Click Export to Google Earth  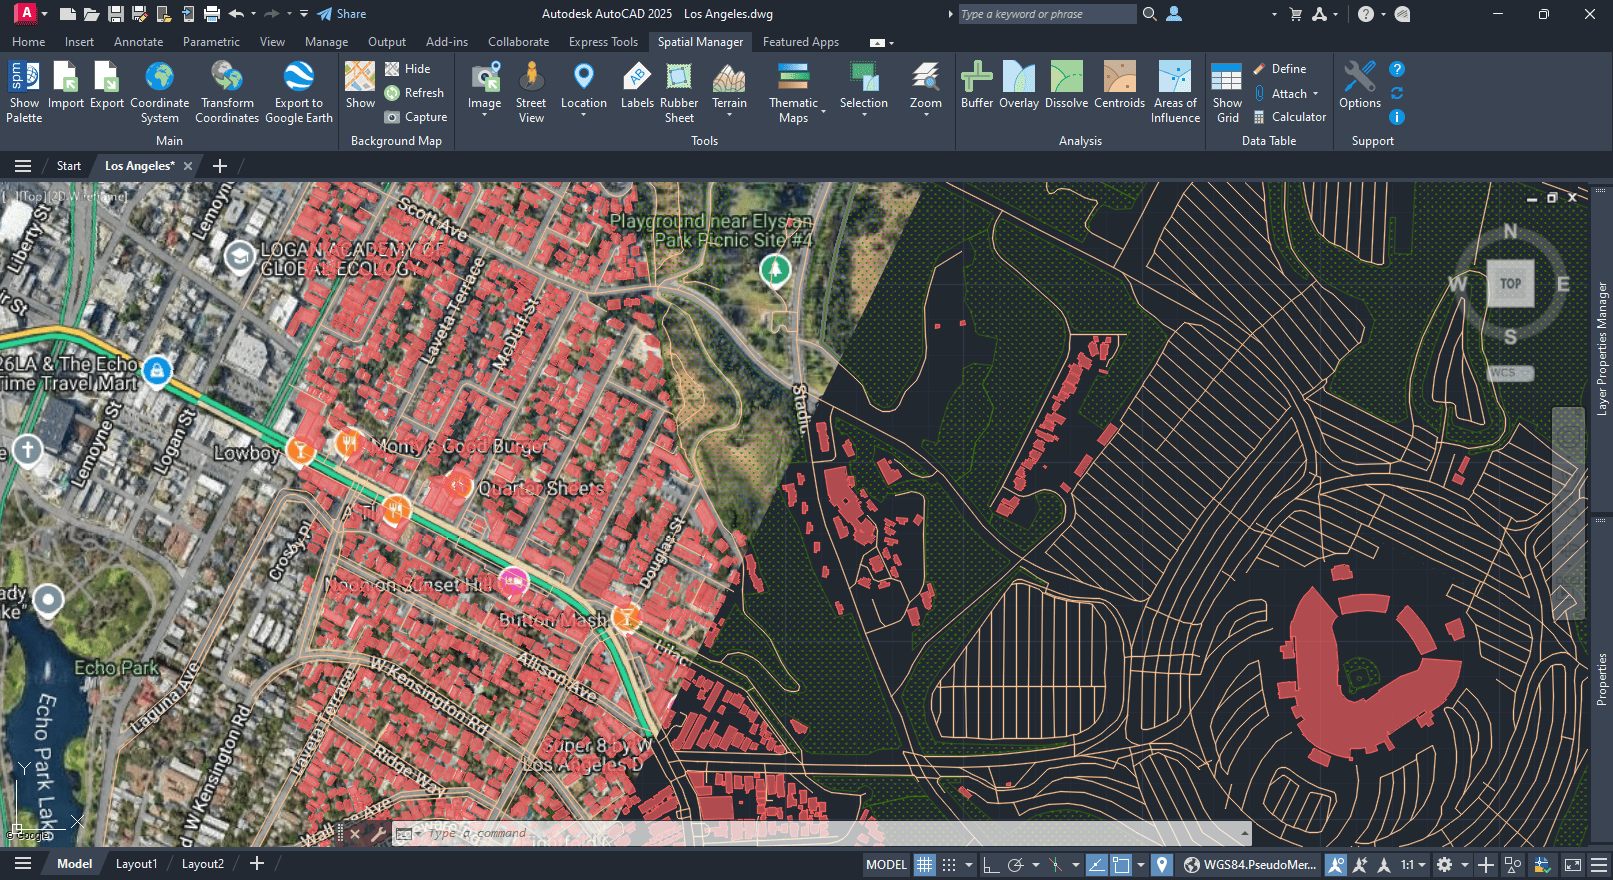coord(298,91)
